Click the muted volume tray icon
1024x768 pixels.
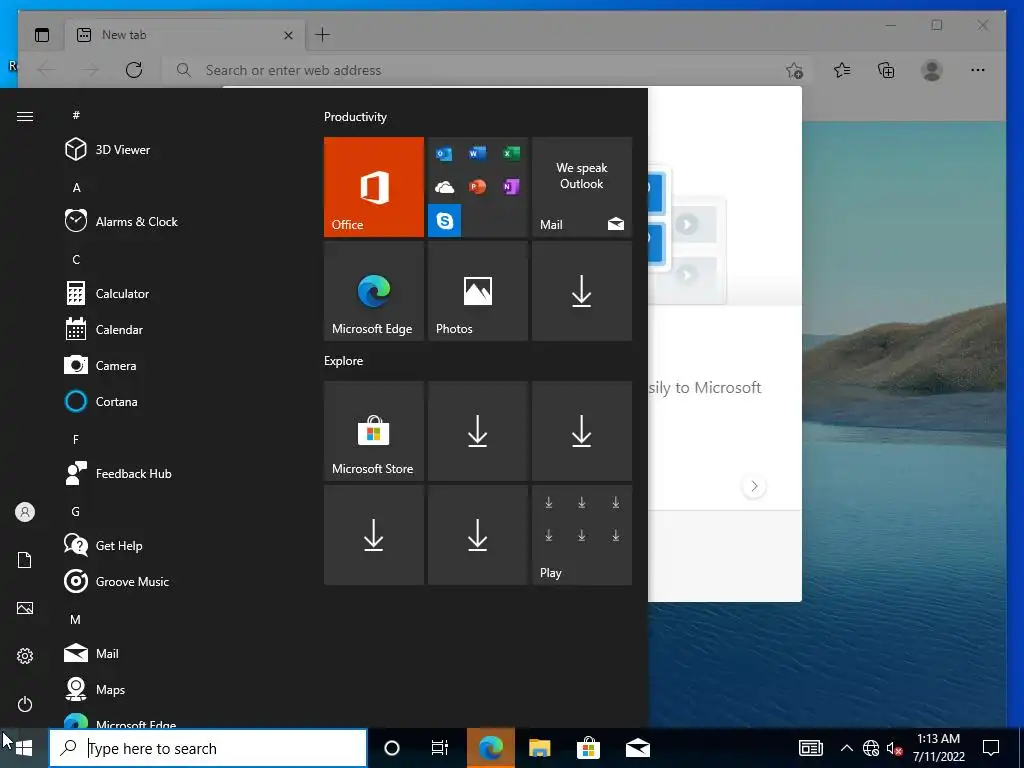click(894, 748)
